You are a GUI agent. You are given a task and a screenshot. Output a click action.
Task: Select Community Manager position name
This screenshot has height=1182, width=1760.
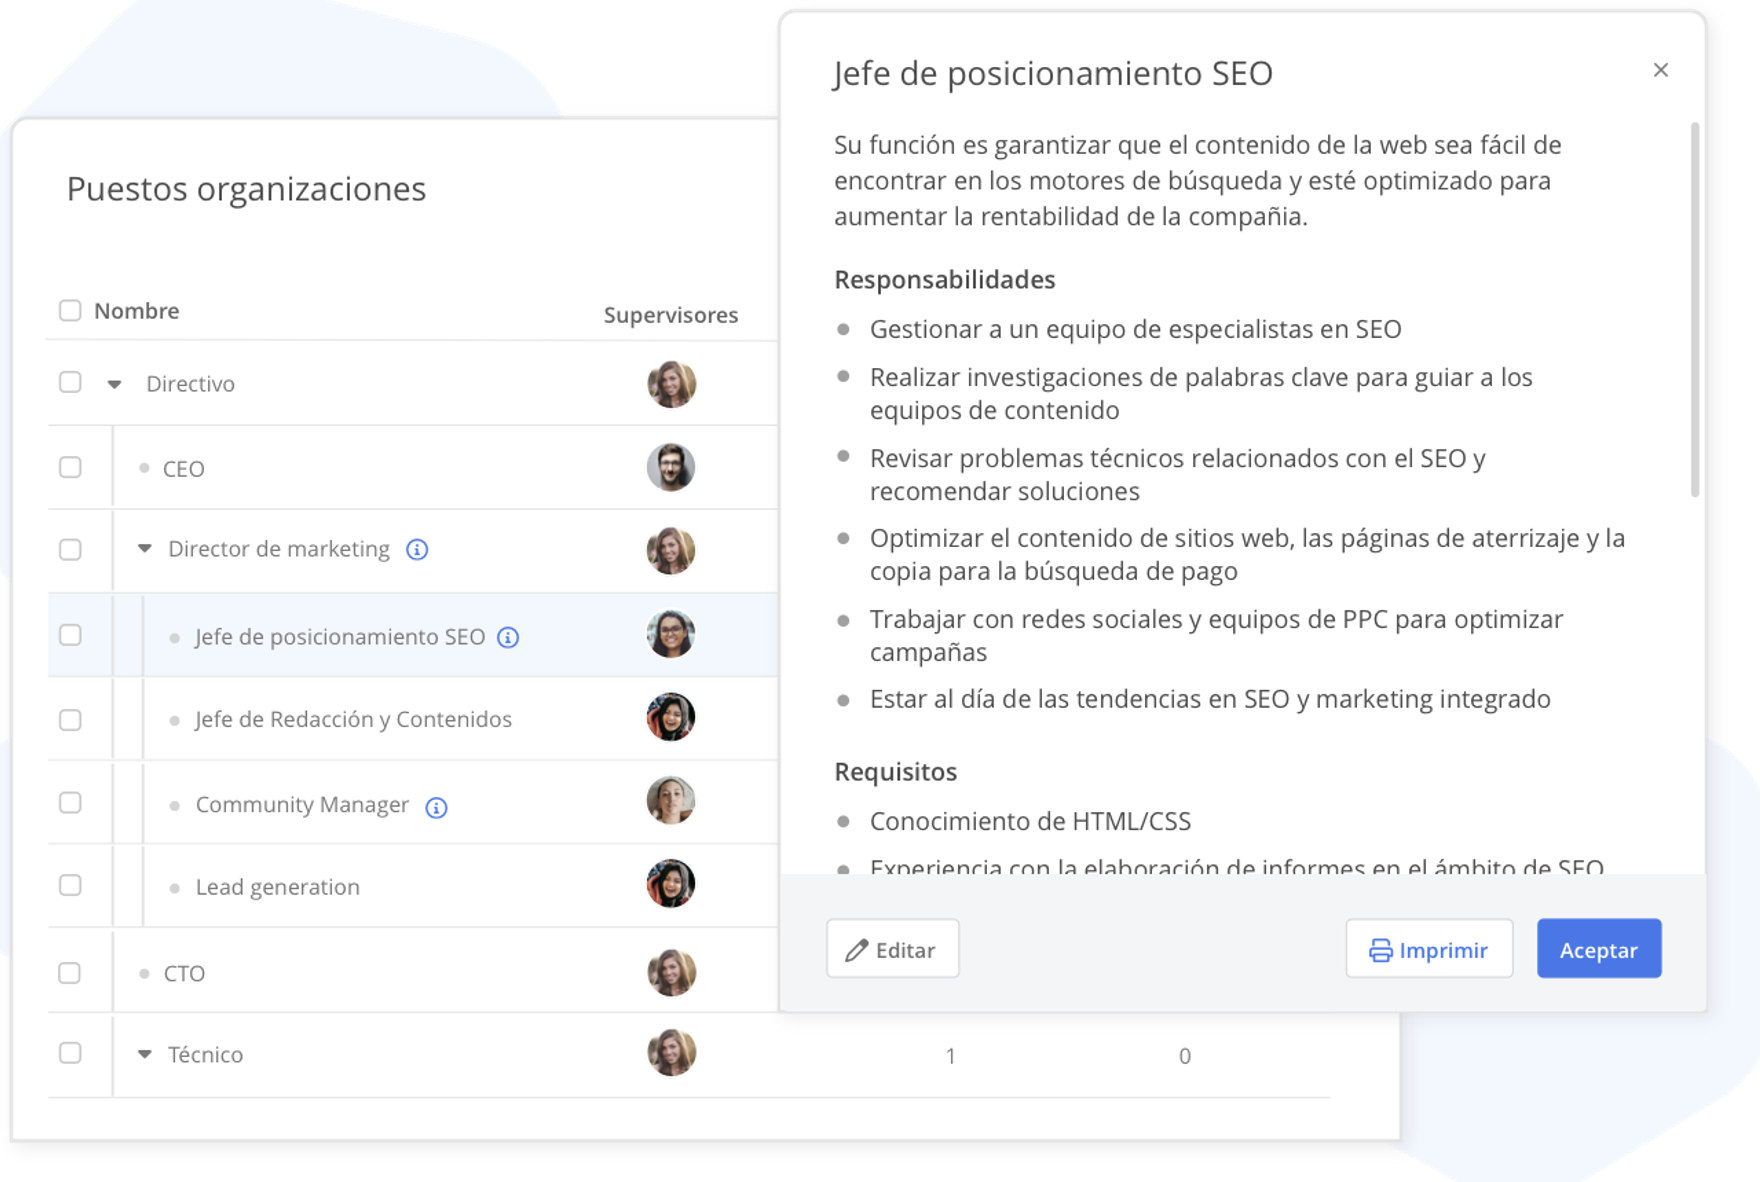point(302,805)
